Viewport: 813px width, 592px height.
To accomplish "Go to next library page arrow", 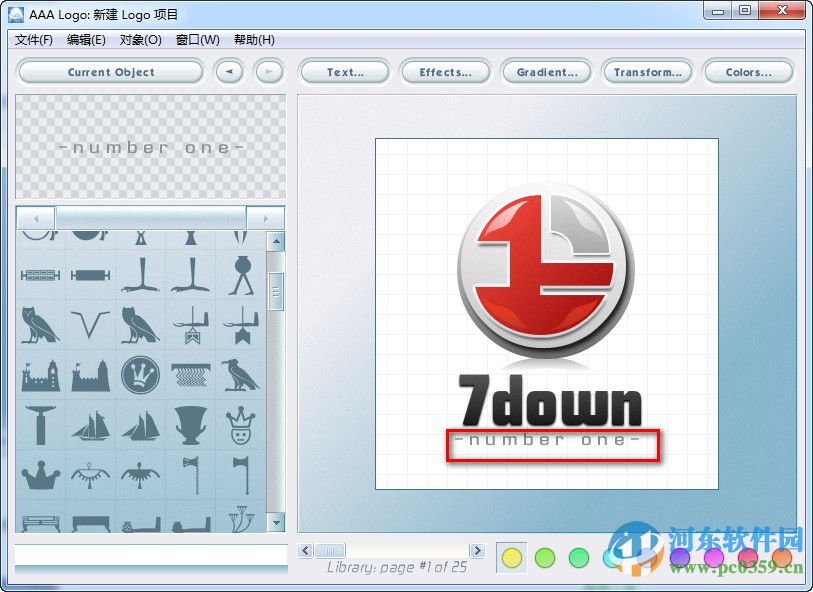I will coord(477,550).
